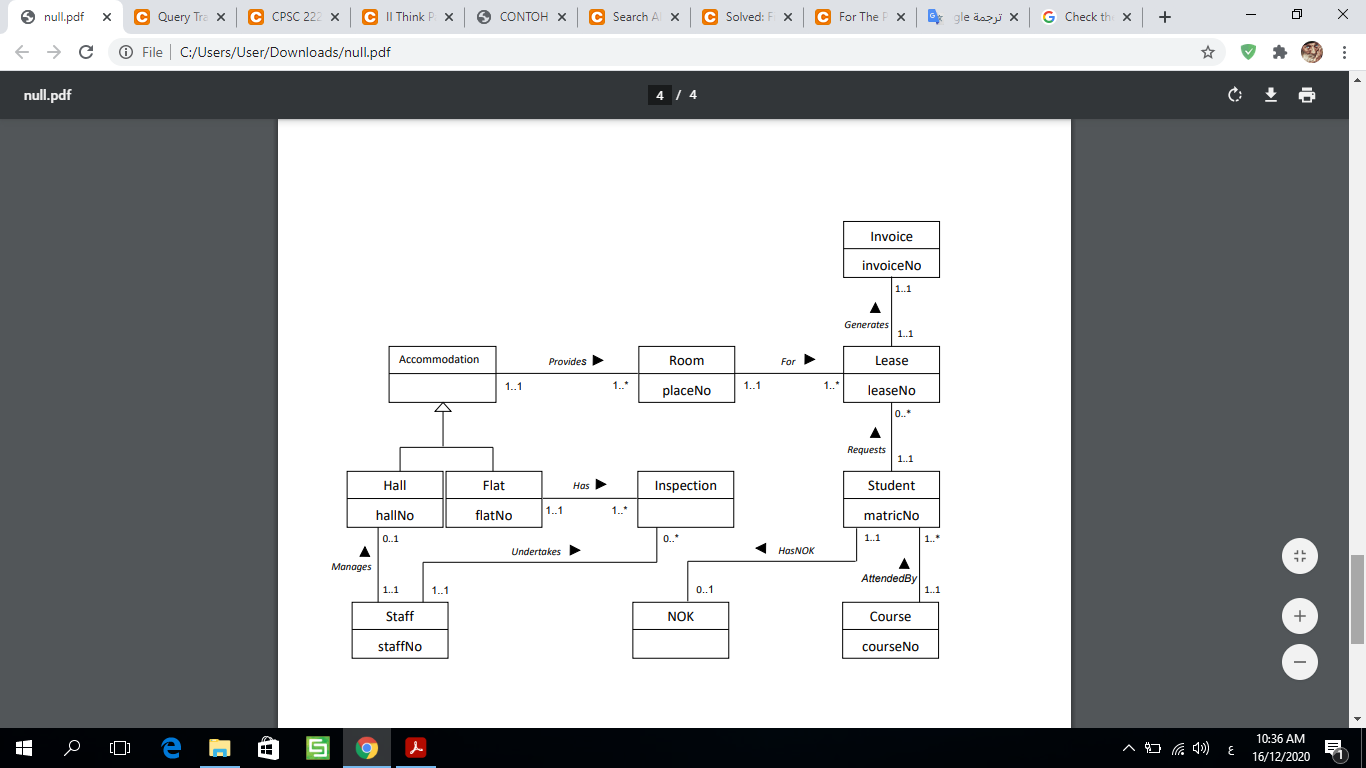Zoom out on the PDF
The height and width of the screenshot is (768, 1366).
(x=1299, y=661)
